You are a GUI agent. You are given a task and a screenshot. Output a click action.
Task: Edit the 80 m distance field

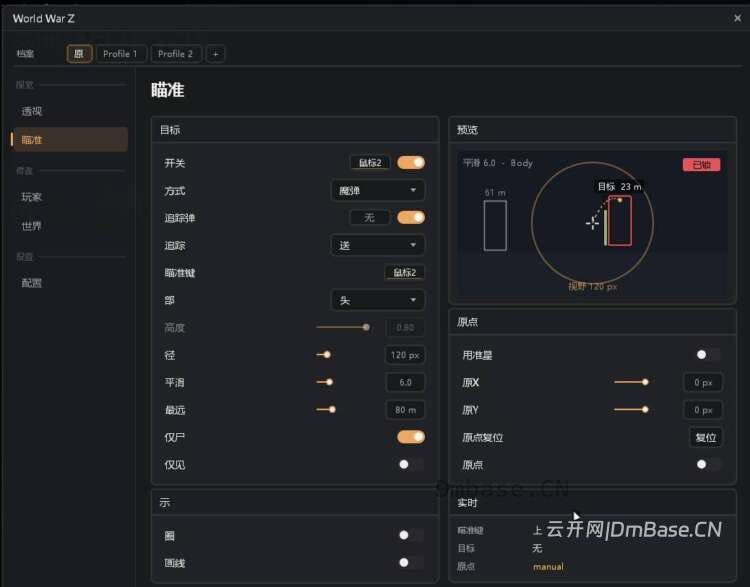[405, 410]
